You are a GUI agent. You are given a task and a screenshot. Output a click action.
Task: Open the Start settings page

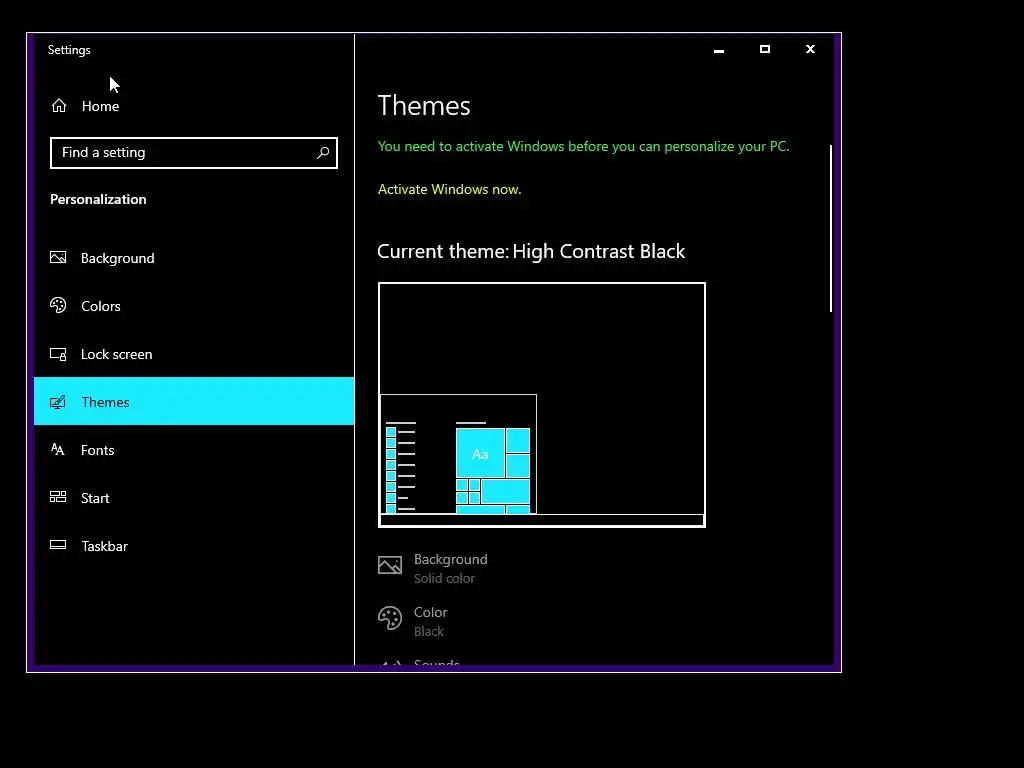pos(194,498)
